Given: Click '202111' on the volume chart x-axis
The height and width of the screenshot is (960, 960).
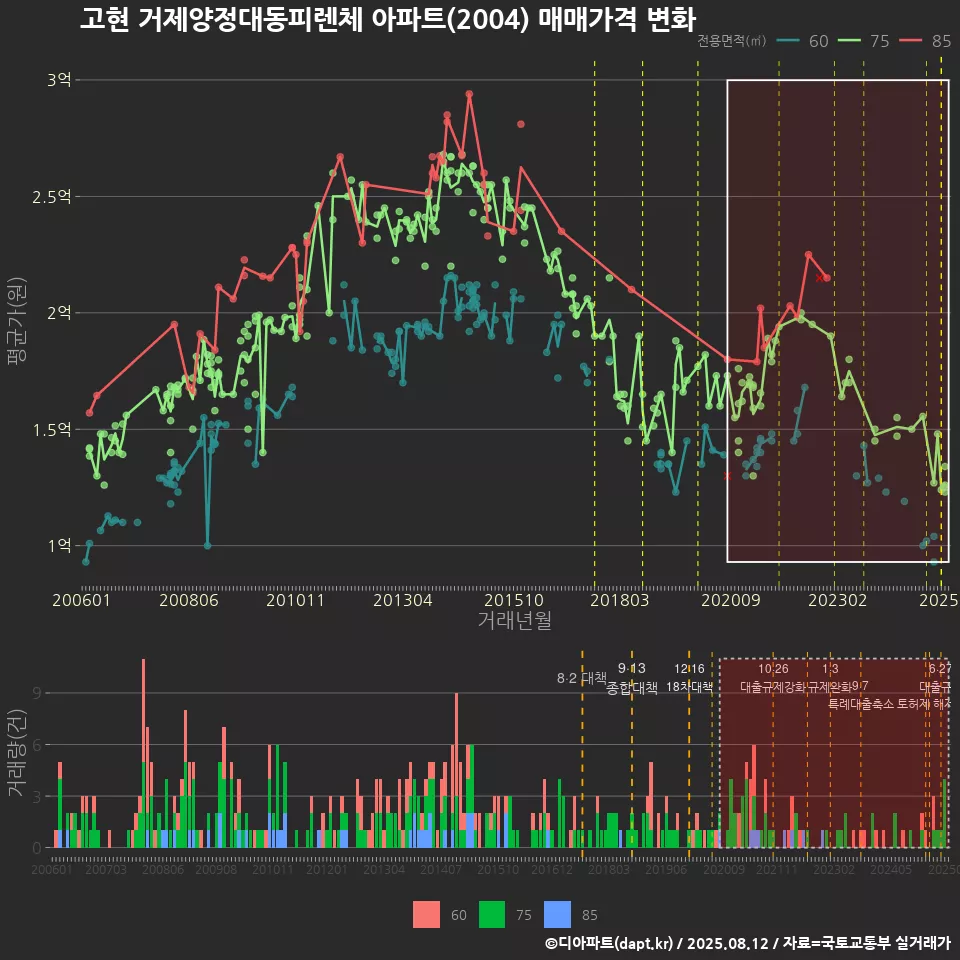Looking at the screenshot, I should tap(777, 869).
